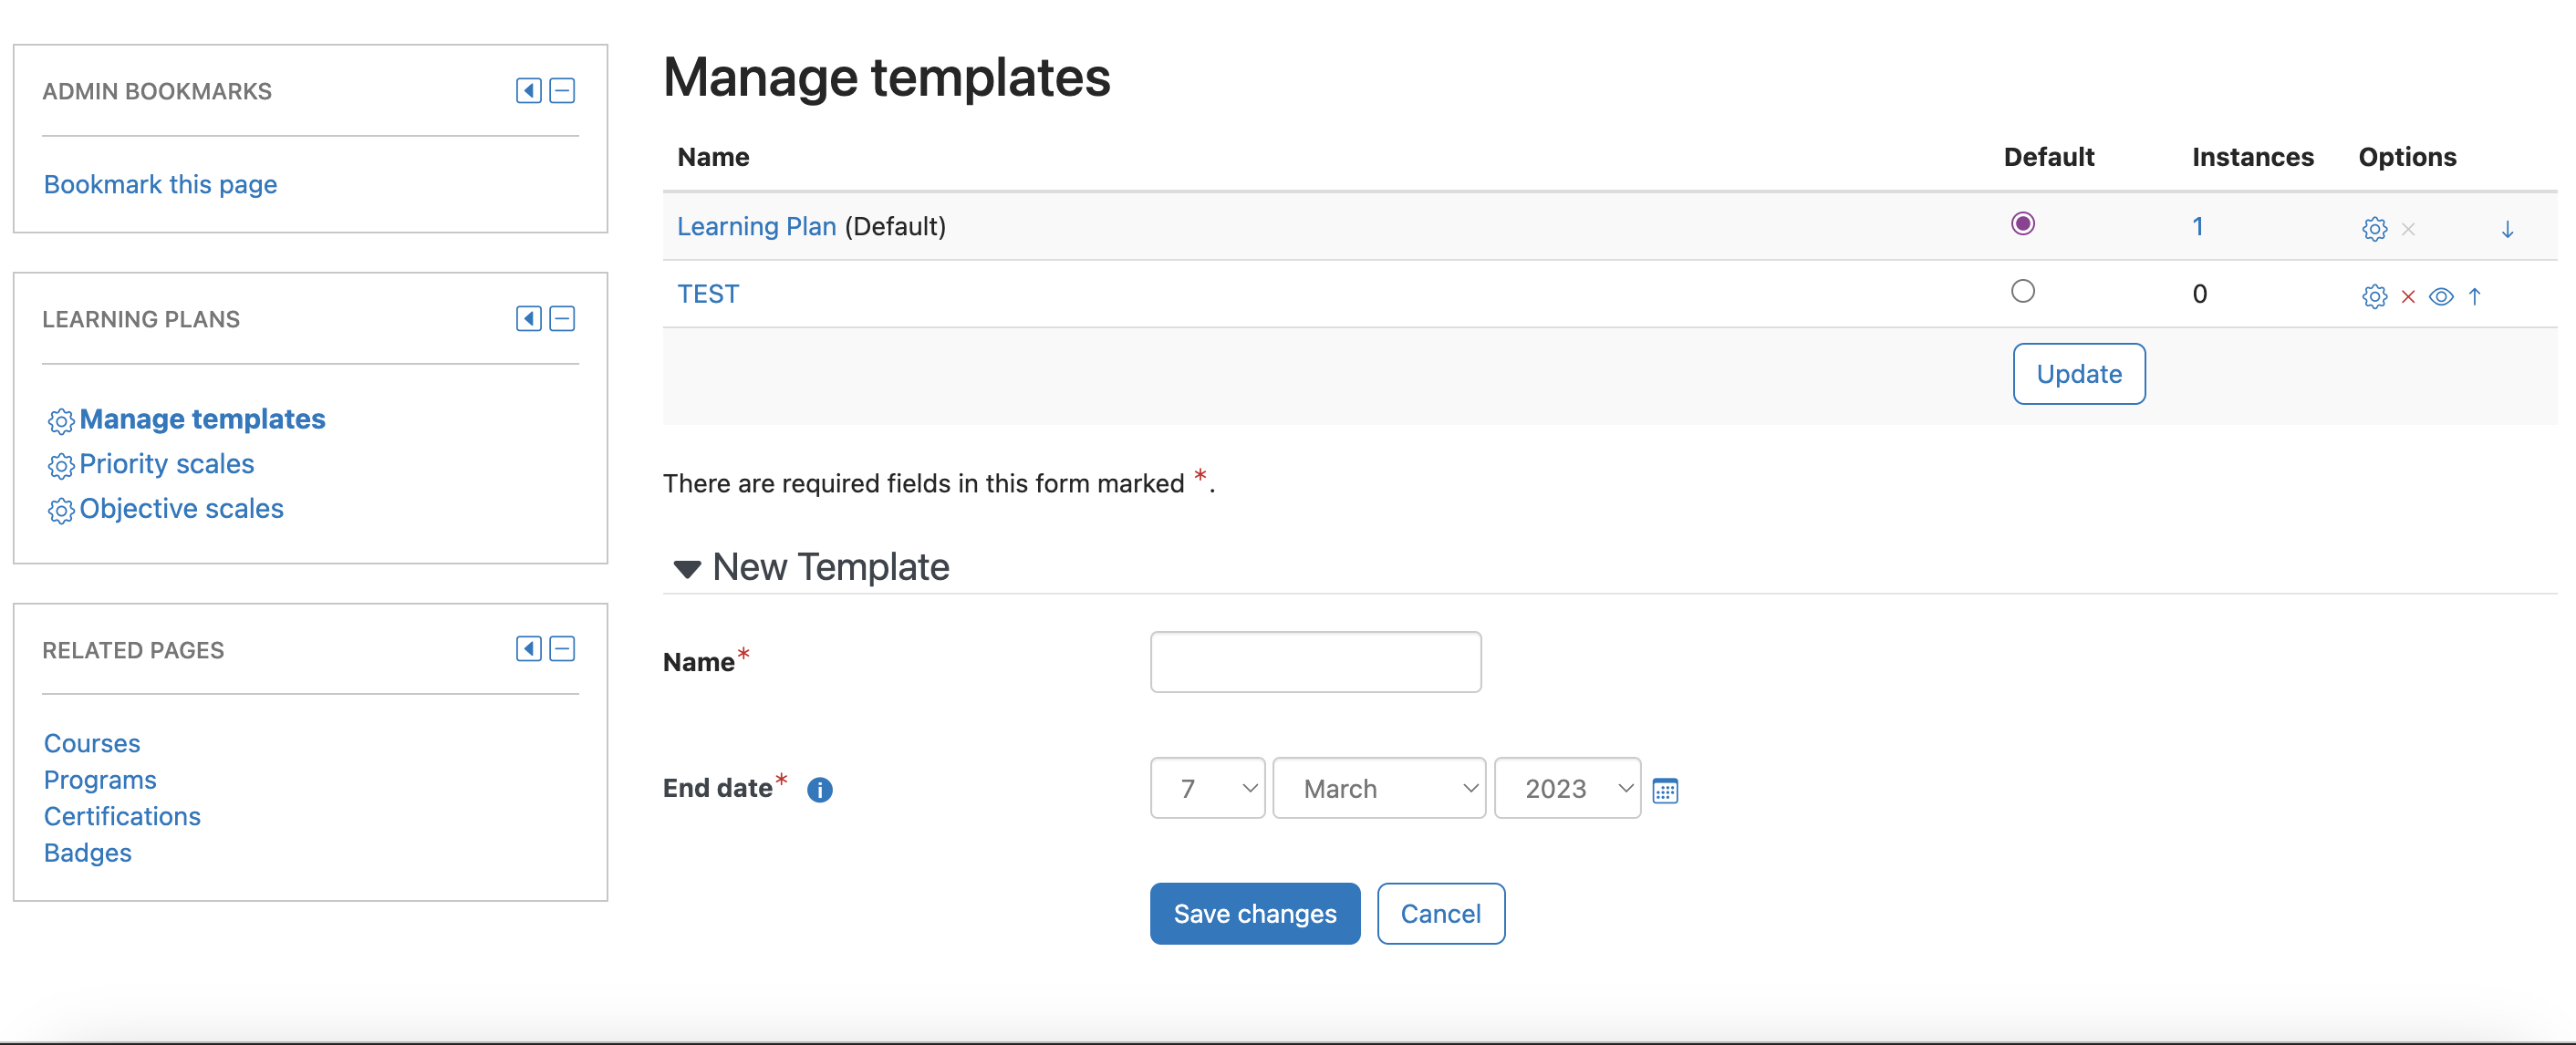Open settings gear for TEST template
Screen dimensions: 2576x1045
[2374, 296]
